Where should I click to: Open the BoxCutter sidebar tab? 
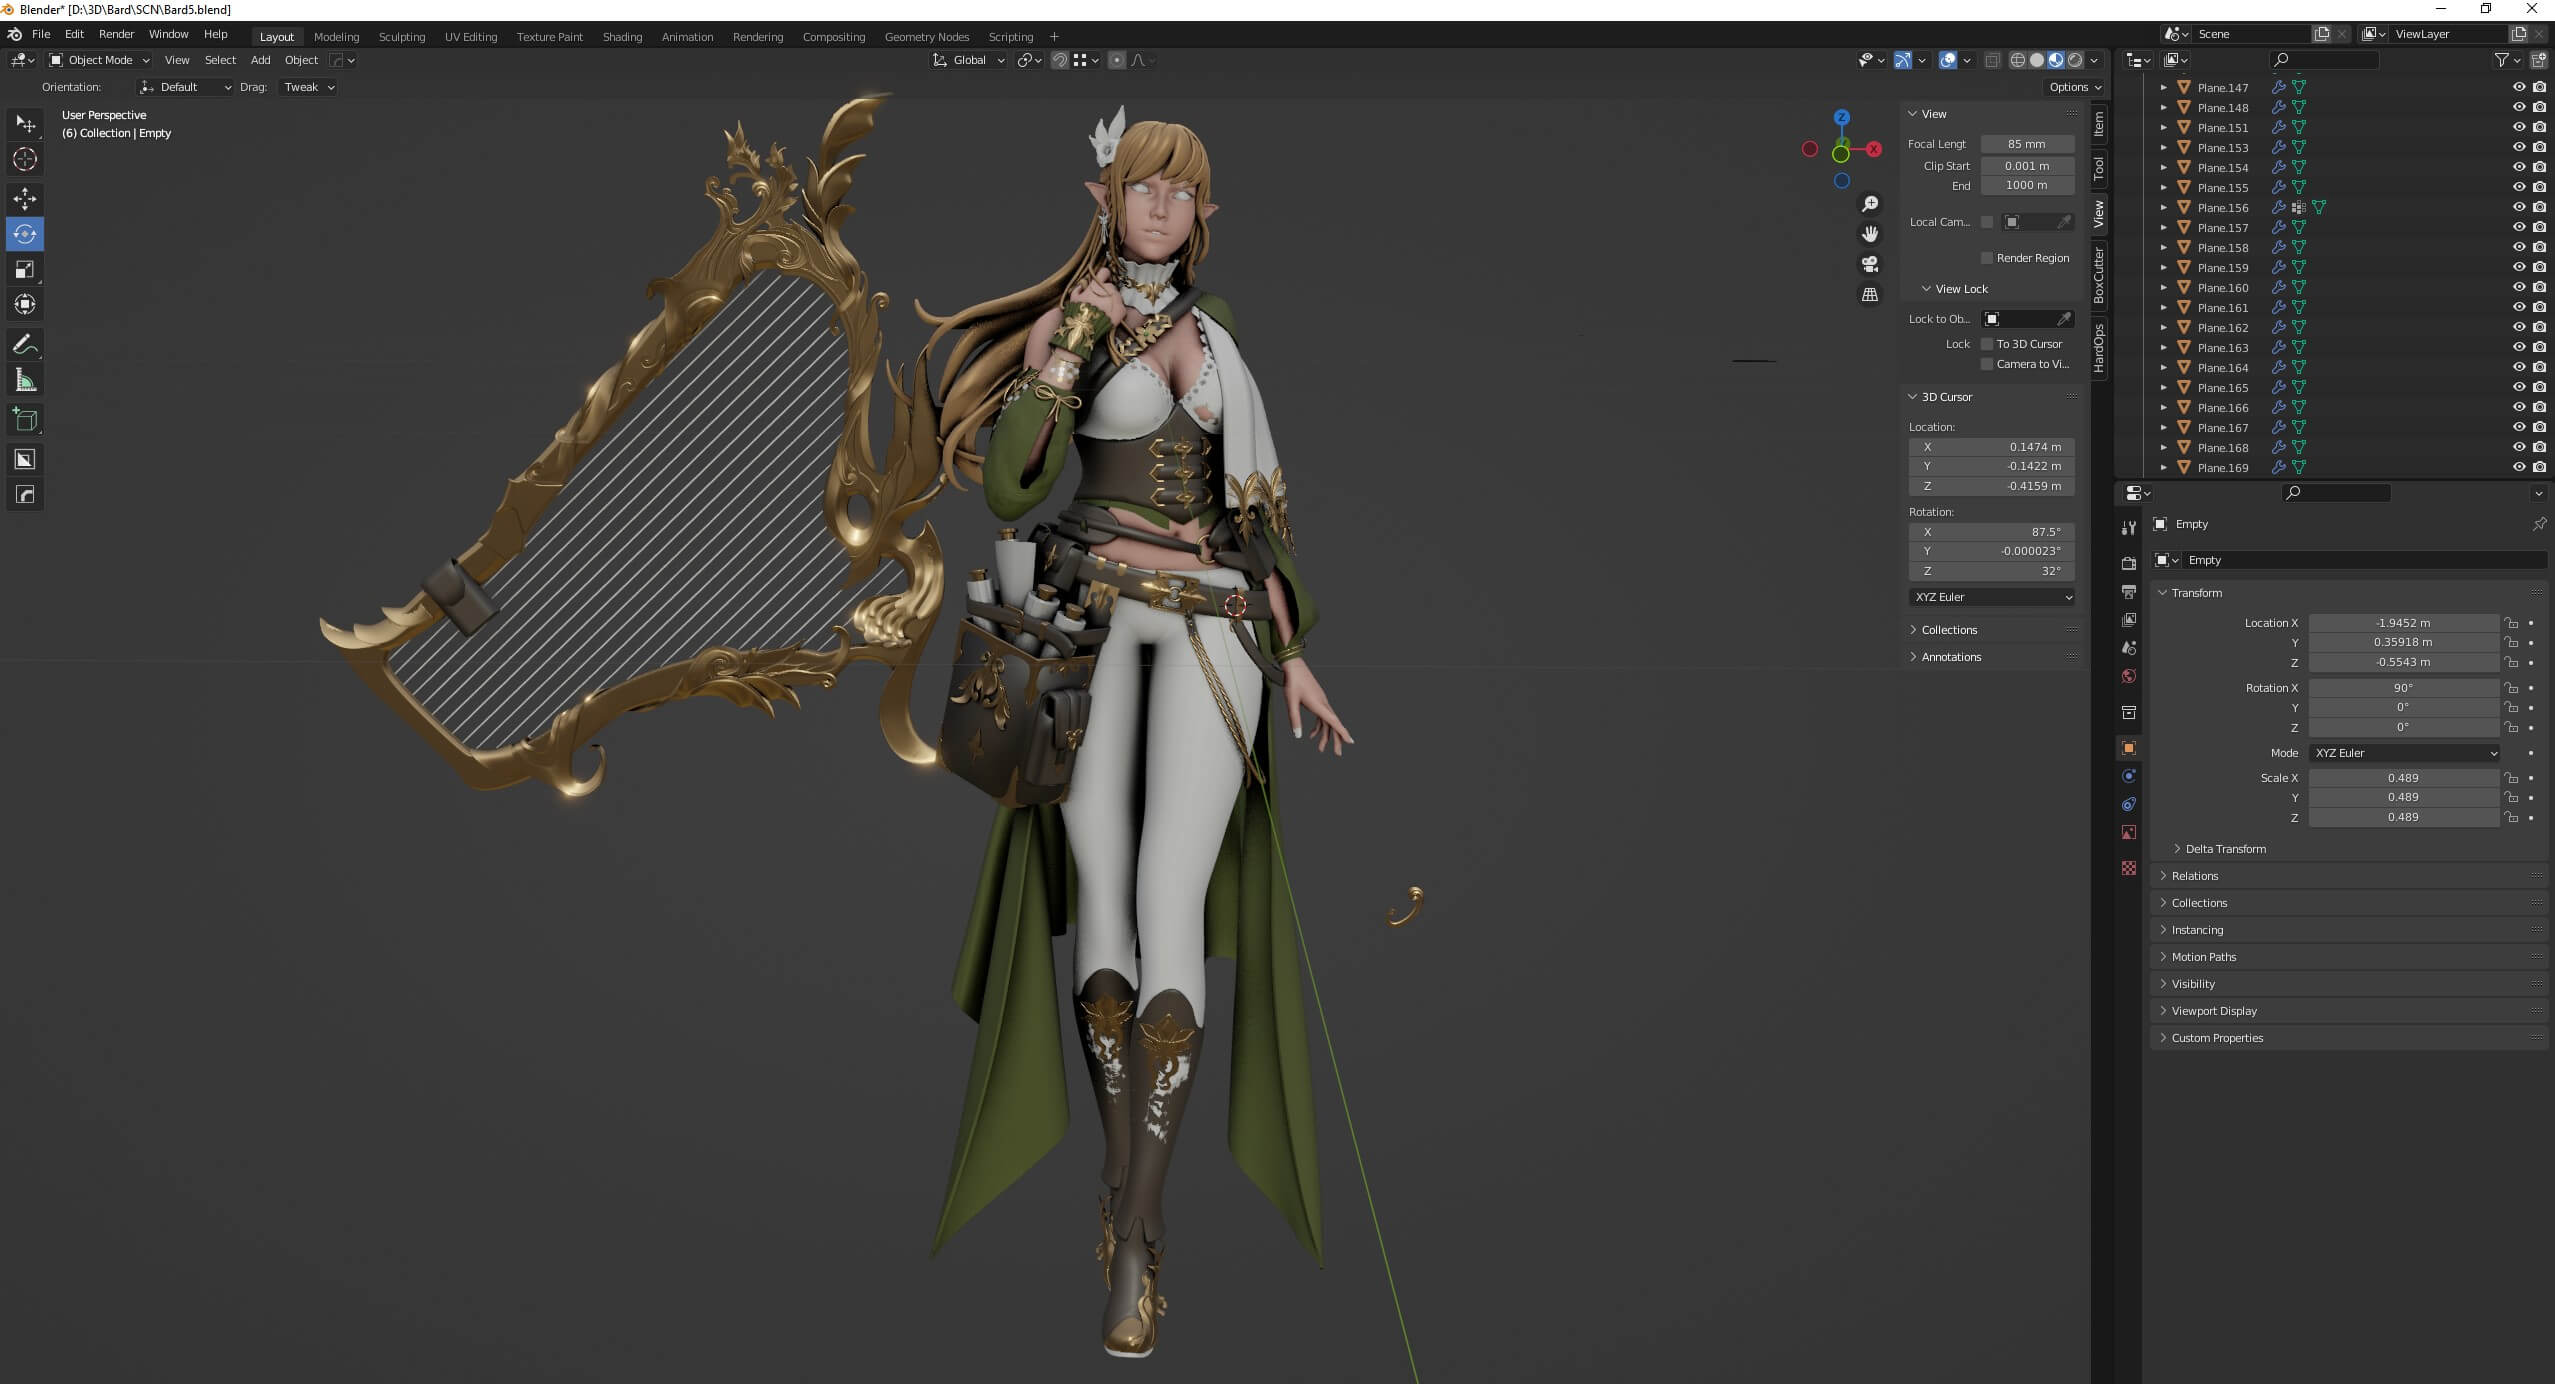(2099, 275)
